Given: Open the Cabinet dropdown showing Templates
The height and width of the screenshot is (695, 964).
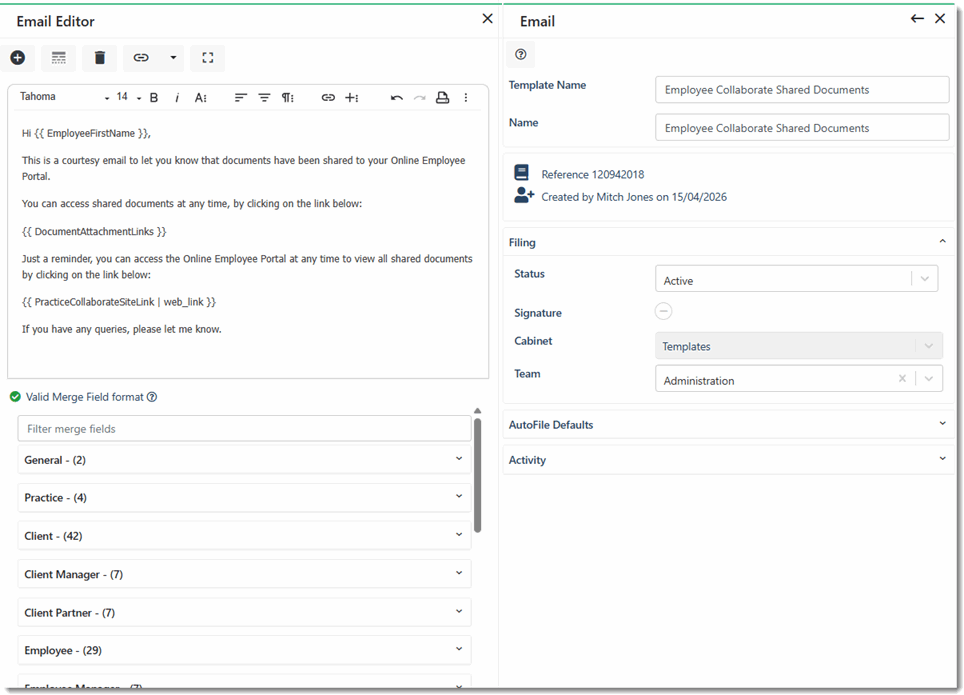Looking at the screenshot, I should pos(799,346).
